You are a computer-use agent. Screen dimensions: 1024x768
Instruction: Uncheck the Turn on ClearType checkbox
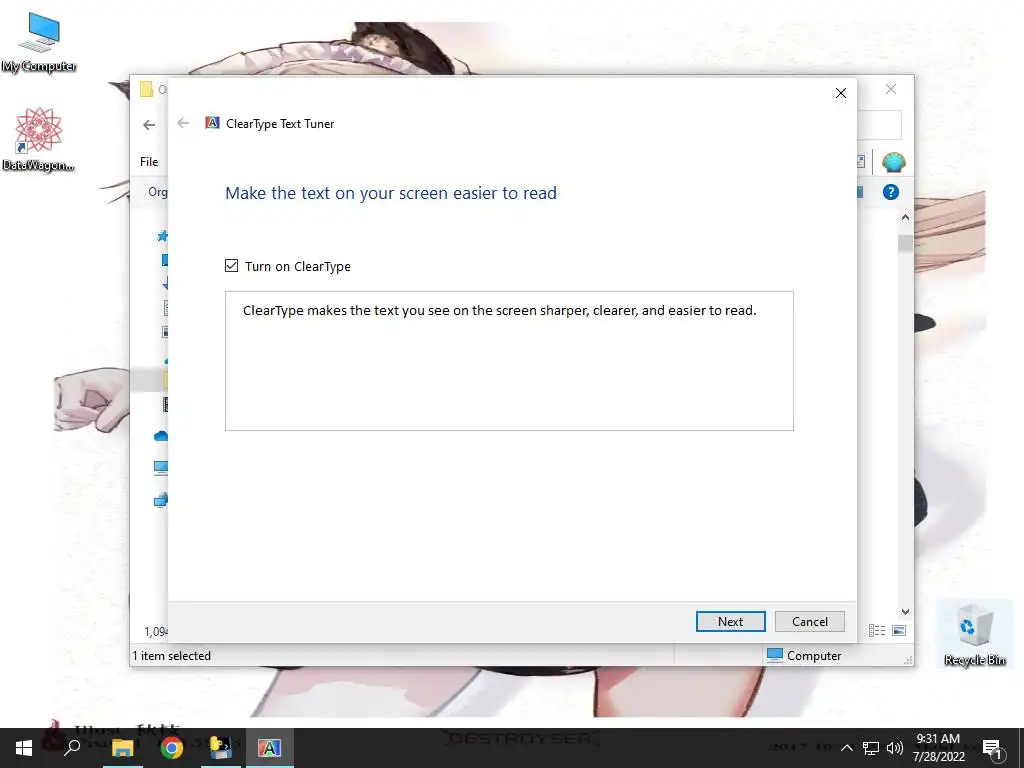(231, 266)
